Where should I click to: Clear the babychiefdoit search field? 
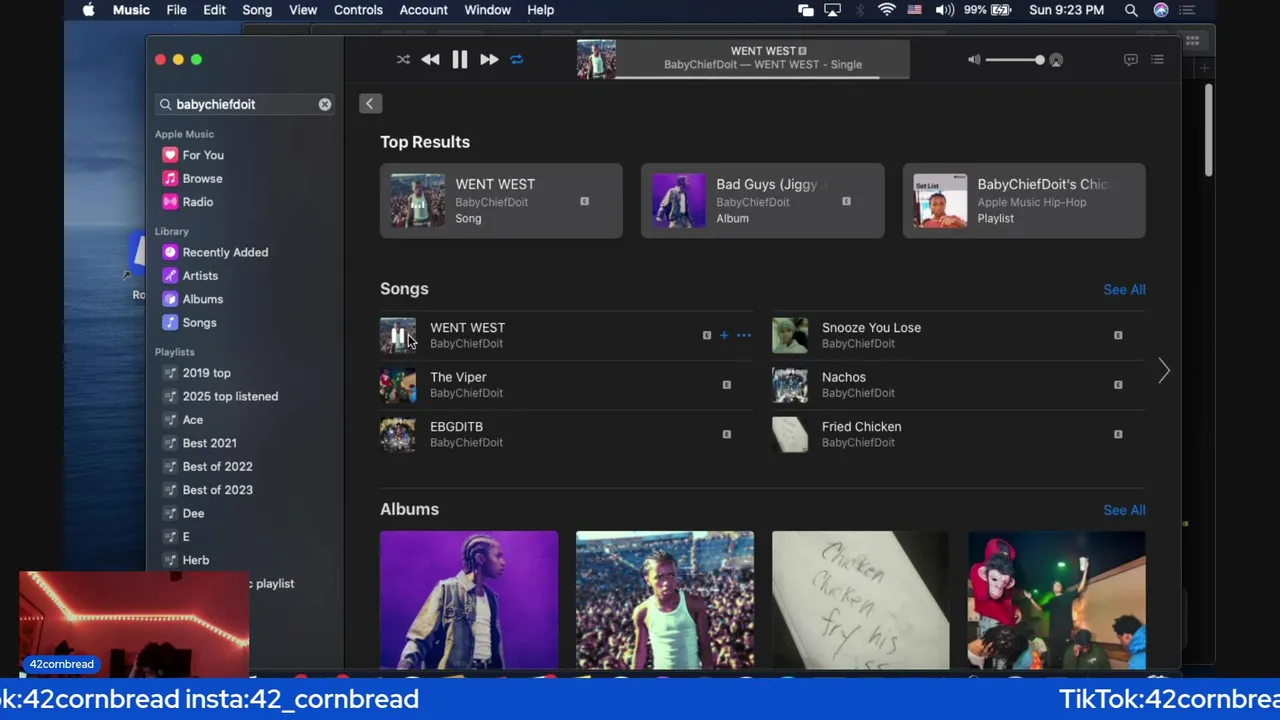tap(325, 104)
